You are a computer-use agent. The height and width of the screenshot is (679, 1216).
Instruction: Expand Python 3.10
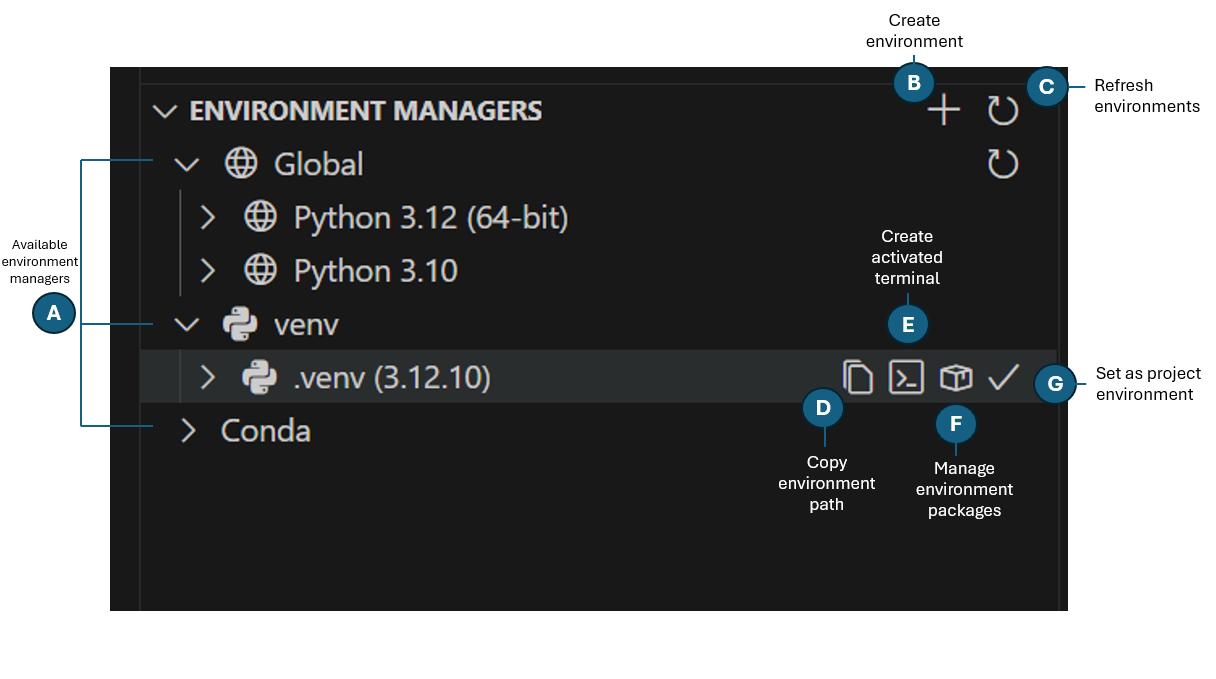click(208, 270)
